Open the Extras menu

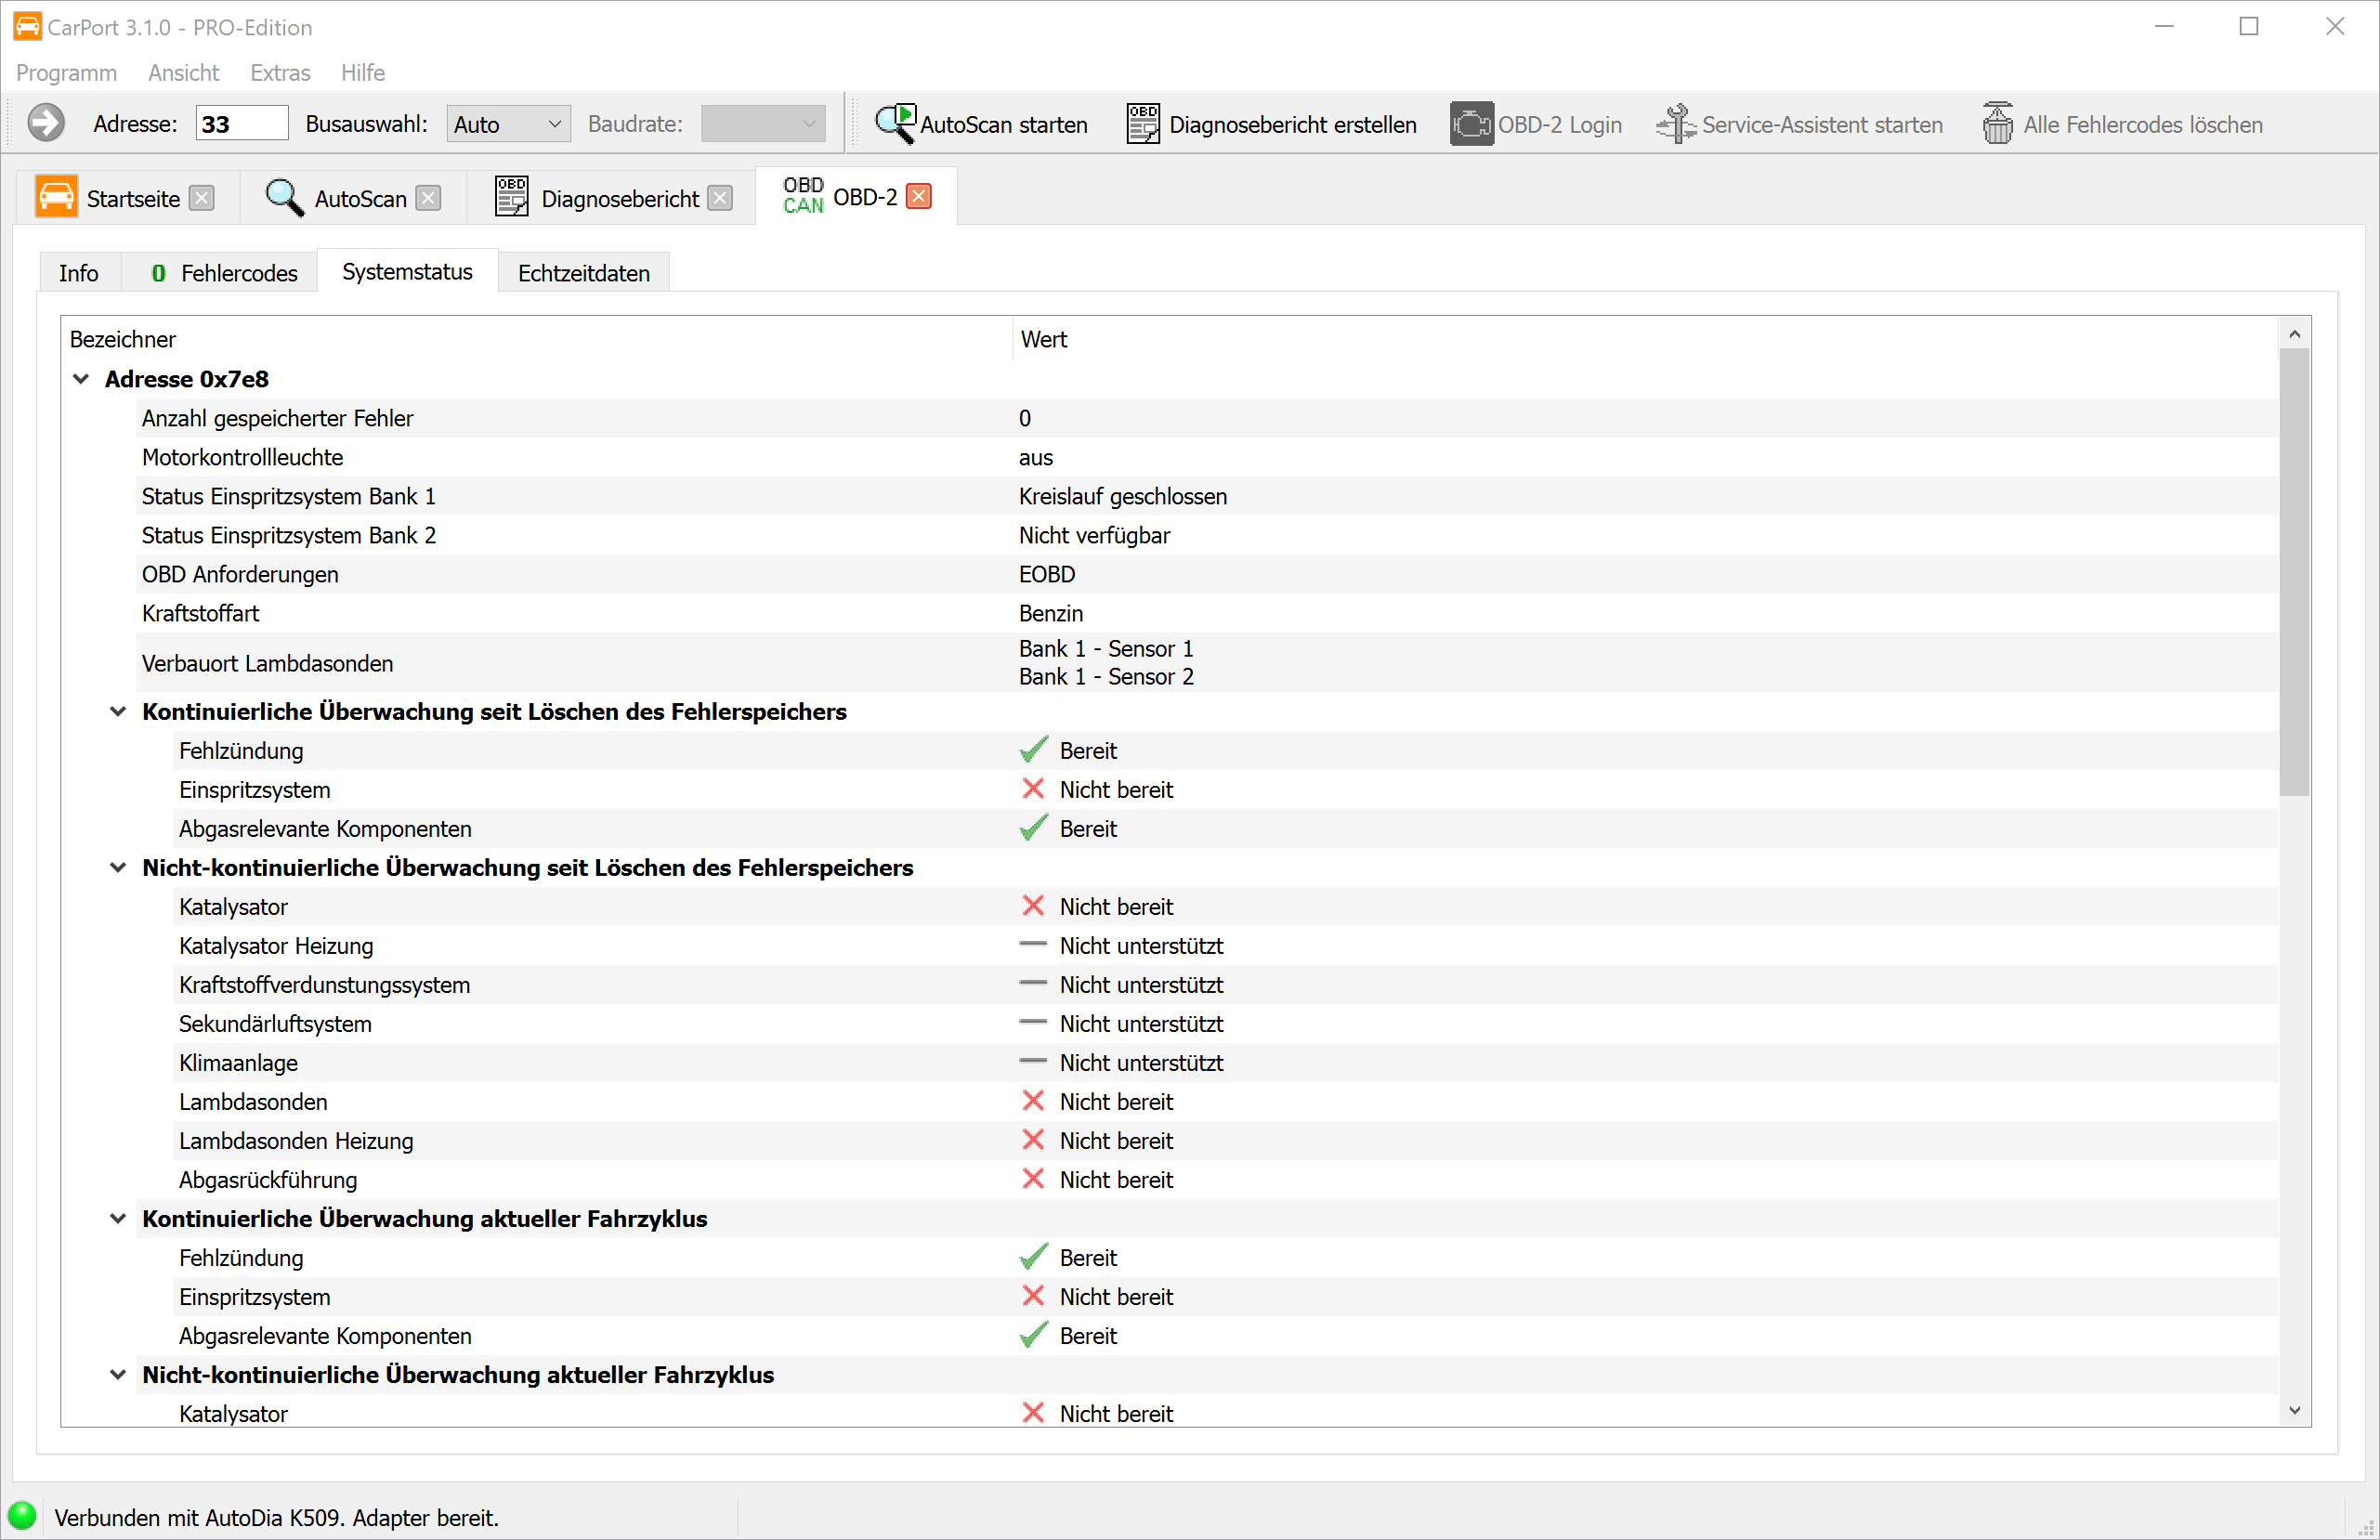pos(280,73)
